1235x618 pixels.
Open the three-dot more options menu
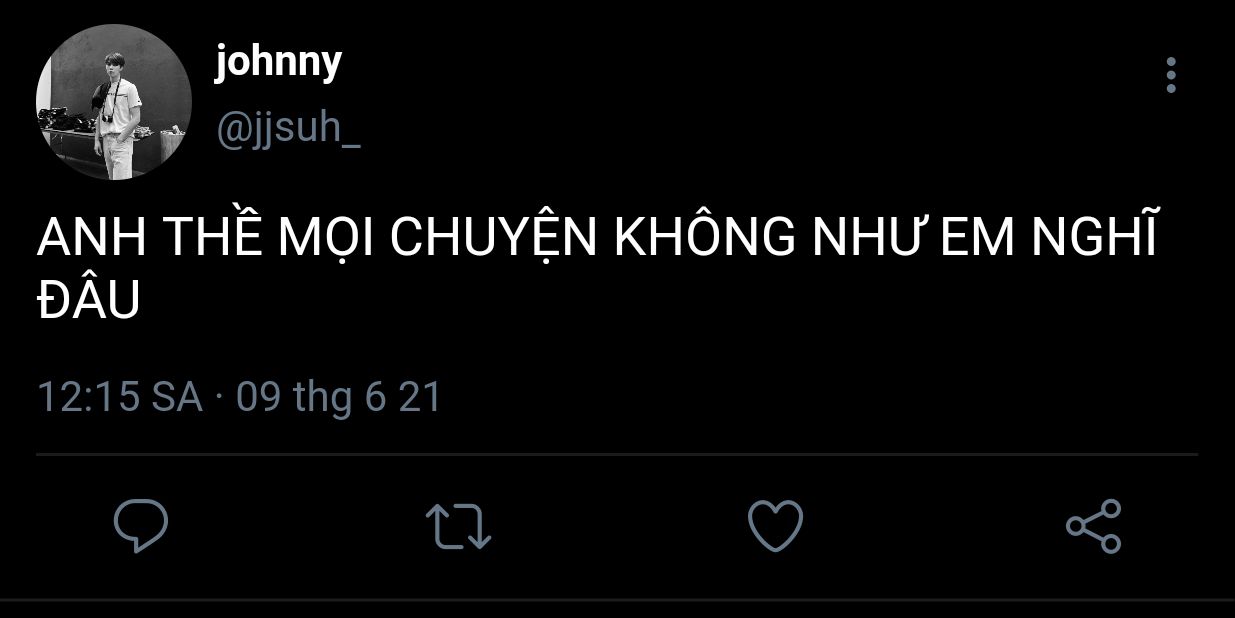pyautogui.click(x=1171, y=75)
